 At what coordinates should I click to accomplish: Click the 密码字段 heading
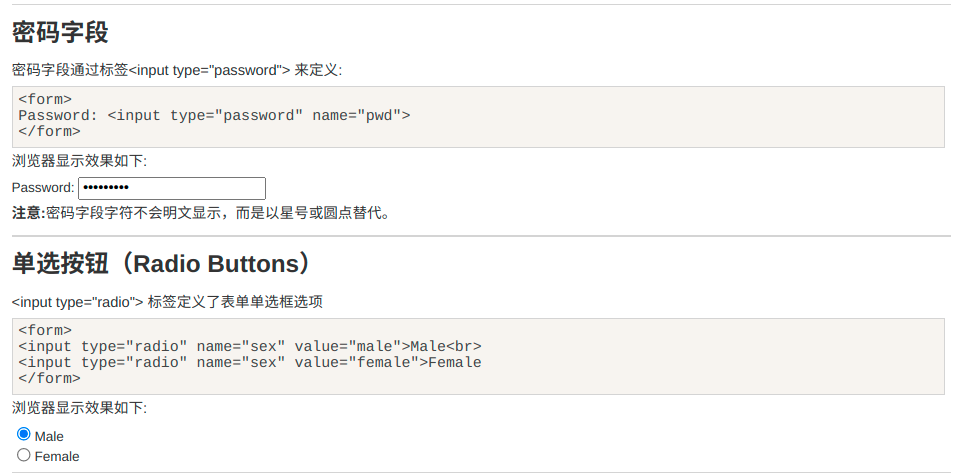coord(60,33)
